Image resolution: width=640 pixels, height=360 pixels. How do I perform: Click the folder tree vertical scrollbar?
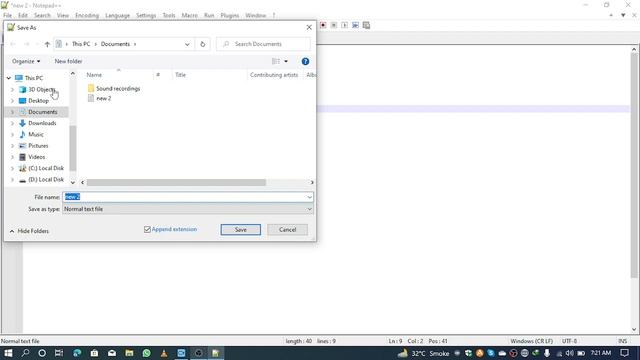[x=73, y=148]
